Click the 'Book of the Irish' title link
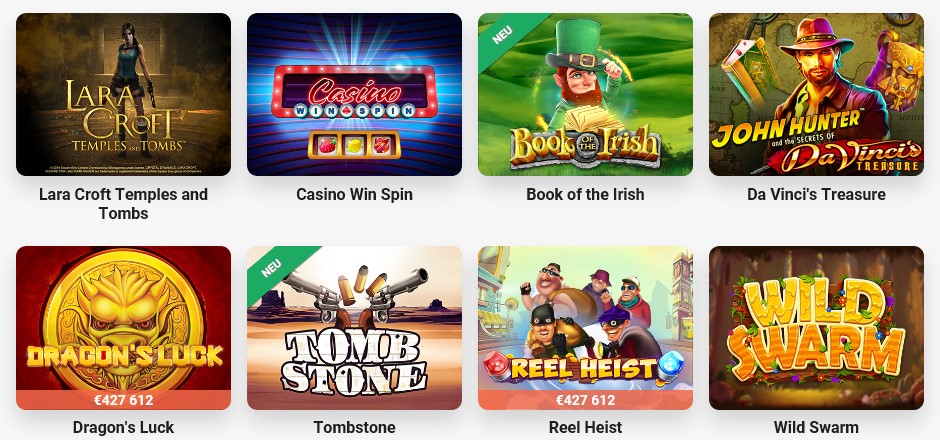Viewport: 940px width, 440px height. [x=585, y=194]
